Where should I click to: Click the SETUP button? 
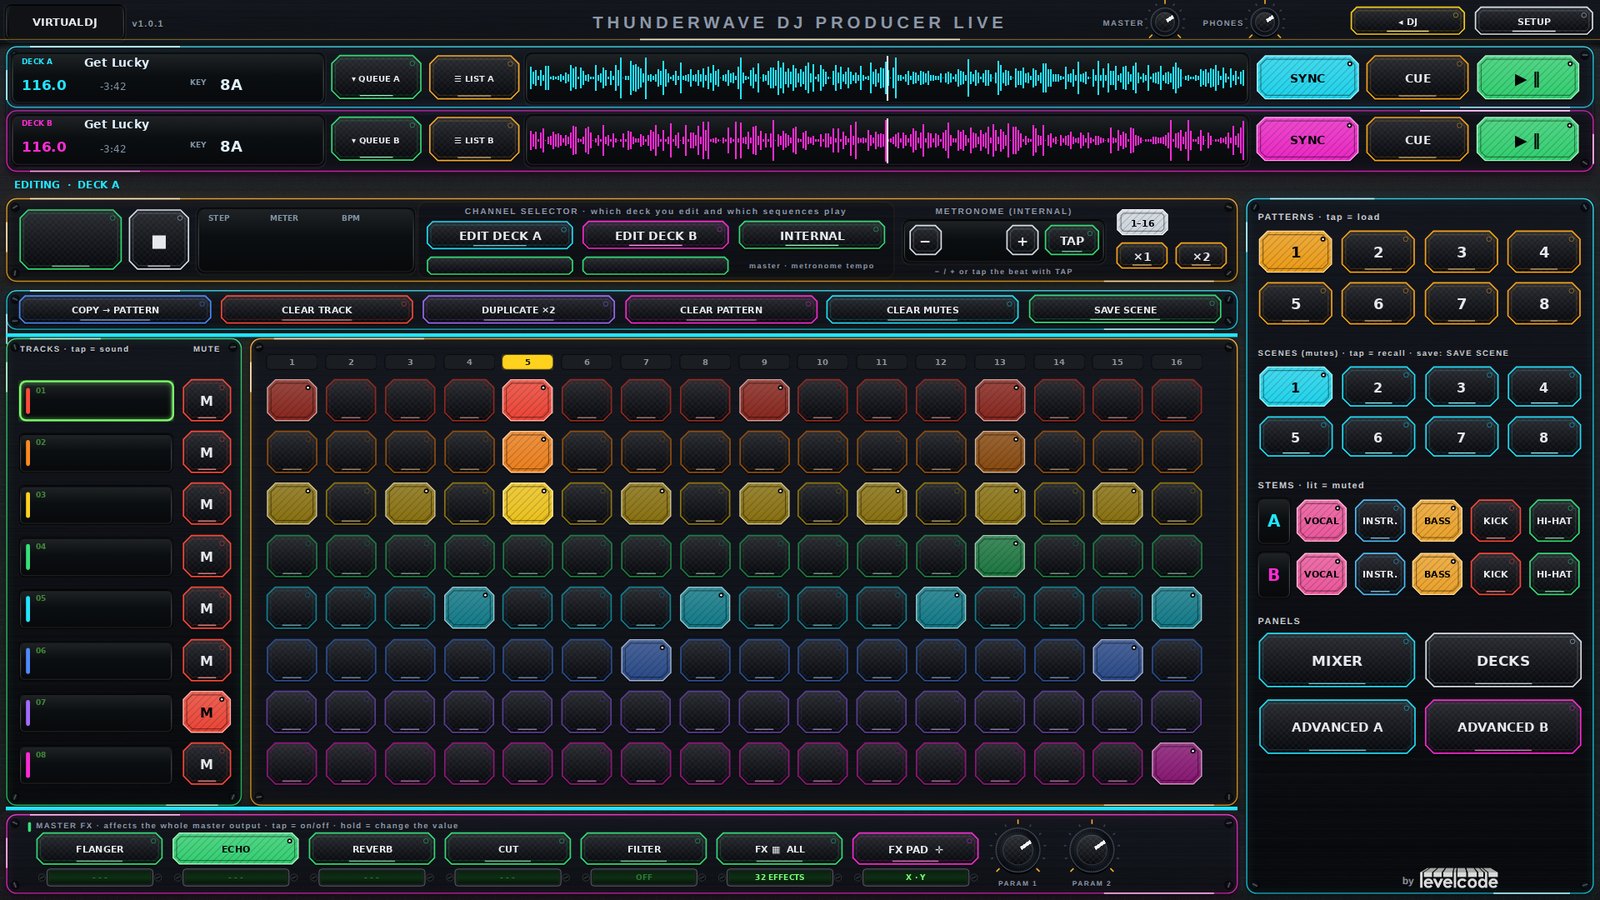click(1533, 21)
